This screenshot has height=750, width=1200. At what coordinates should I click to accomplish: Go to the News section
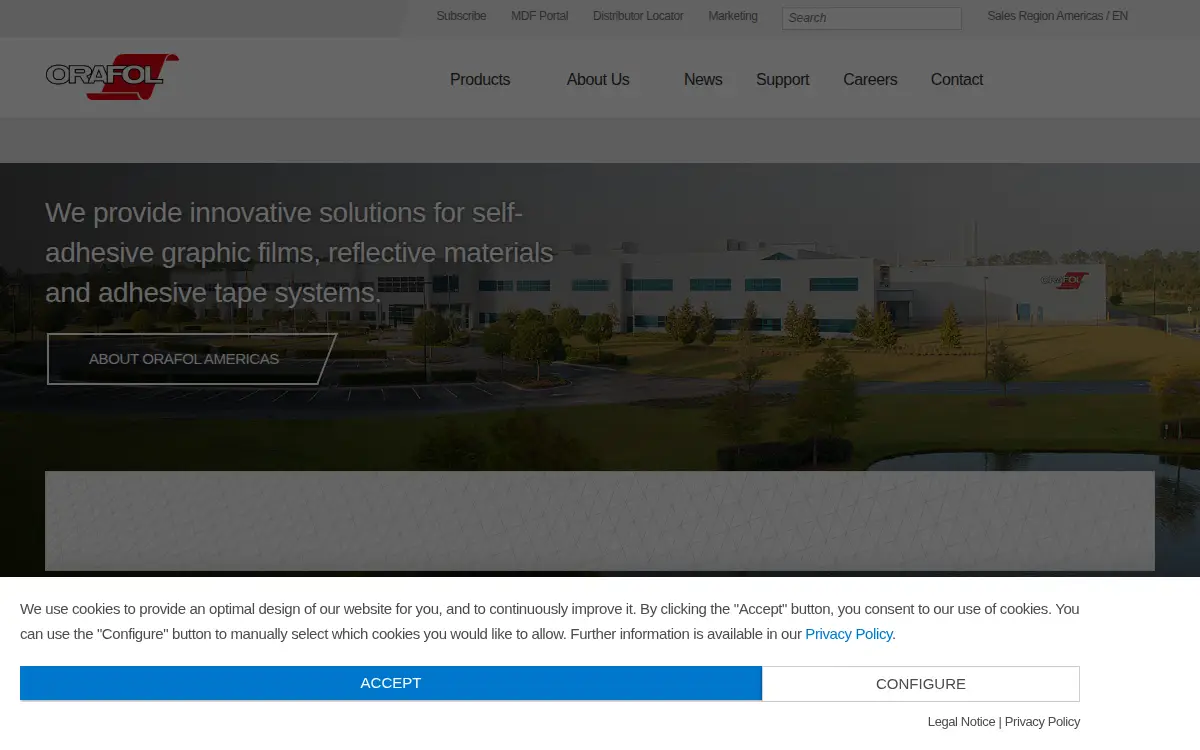[703, 79]
